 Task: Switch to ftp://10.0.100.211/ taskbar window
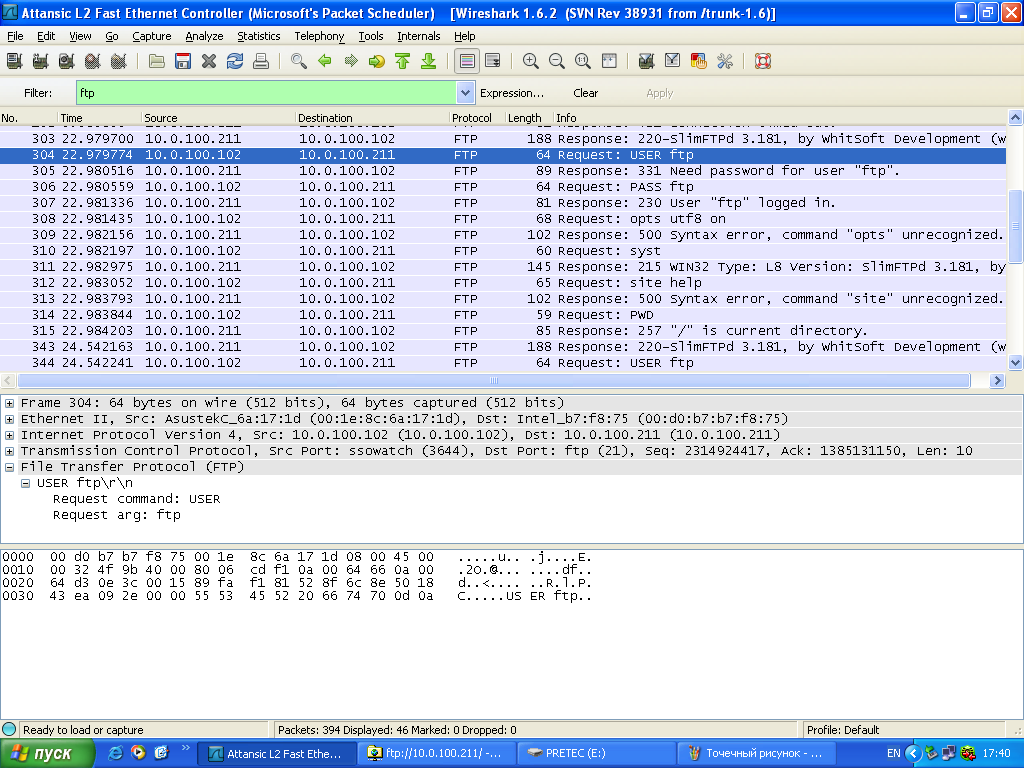436,753
